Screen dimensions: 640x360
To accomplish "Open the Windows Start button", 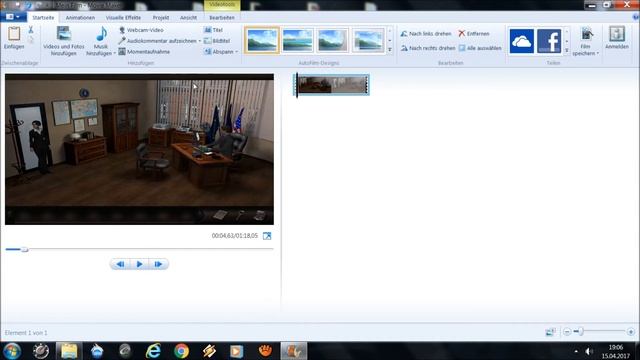I will pos(12,351).
